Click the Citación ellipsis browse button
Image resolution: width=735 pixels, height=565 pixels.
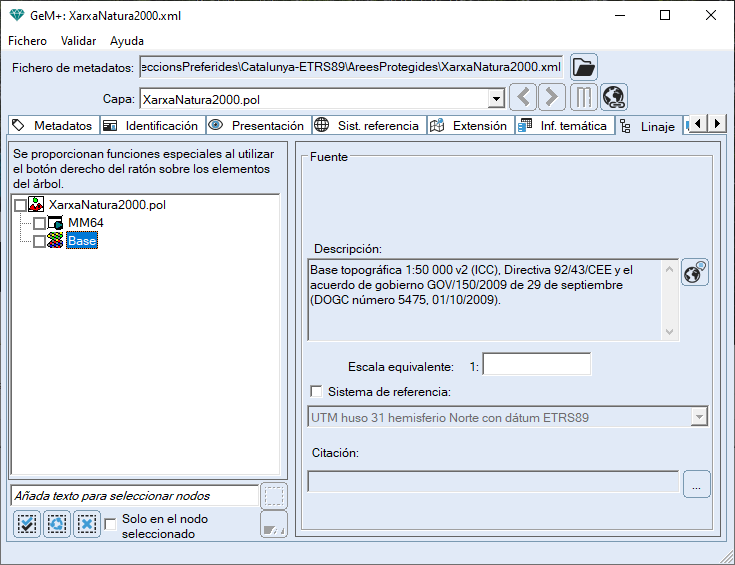(696, 484)
